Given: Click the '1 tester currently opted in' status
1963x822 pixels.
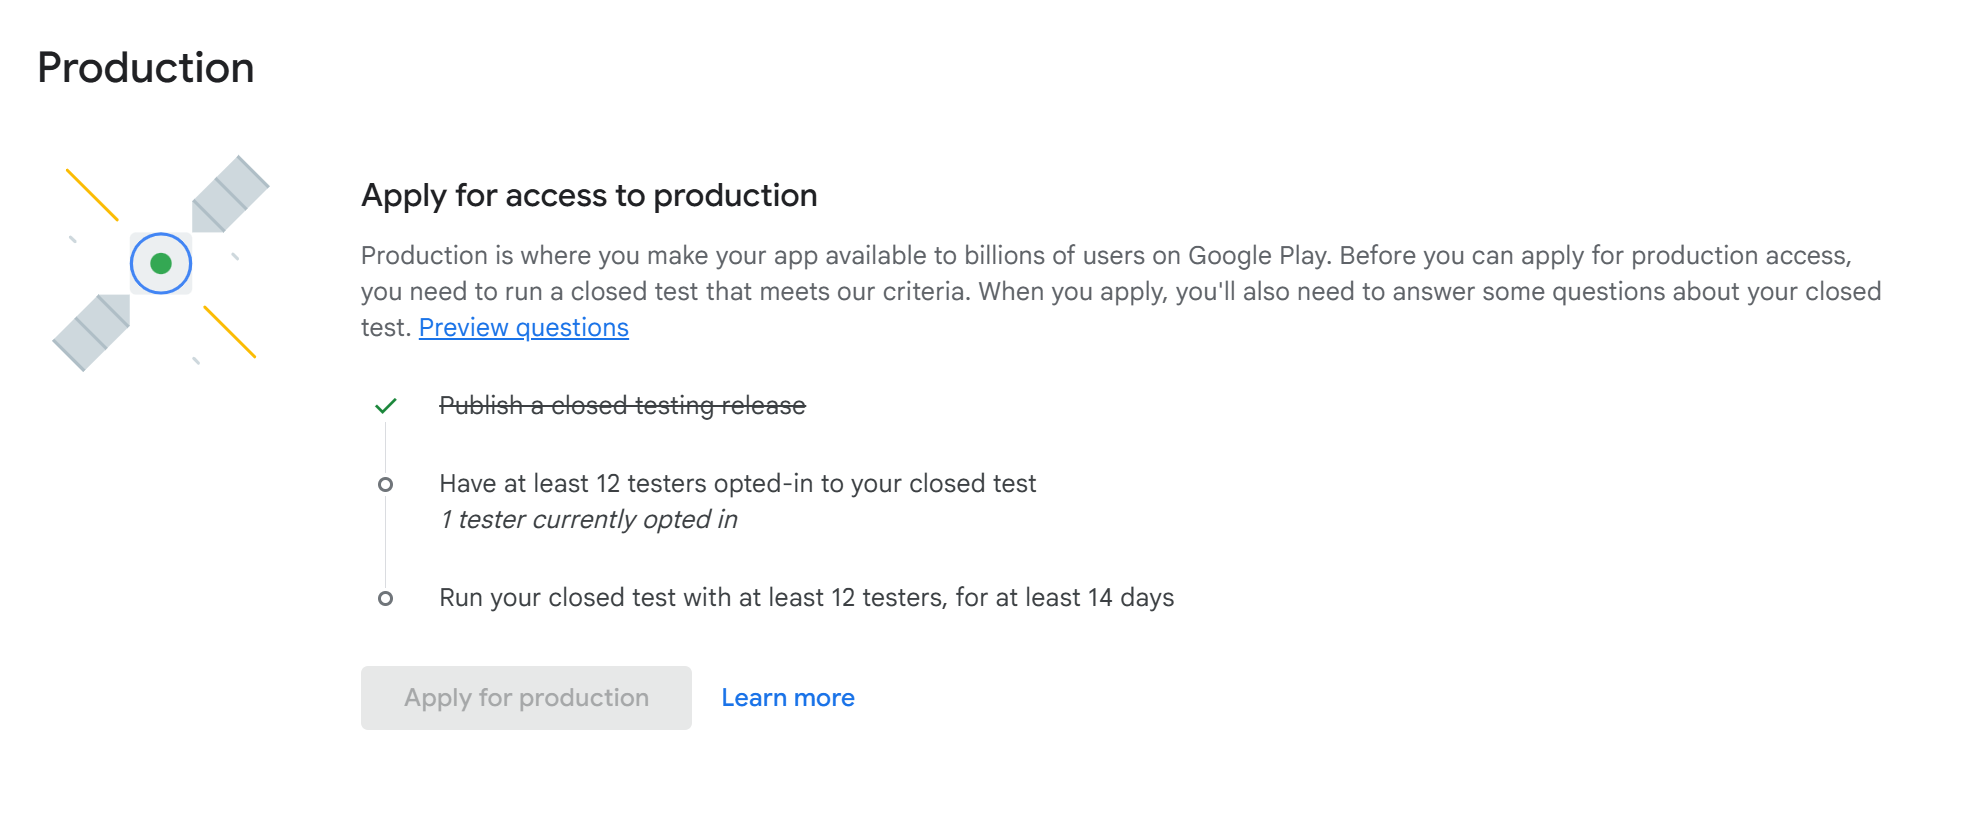Looking at the screenshot, I should [x=588, y=520].
